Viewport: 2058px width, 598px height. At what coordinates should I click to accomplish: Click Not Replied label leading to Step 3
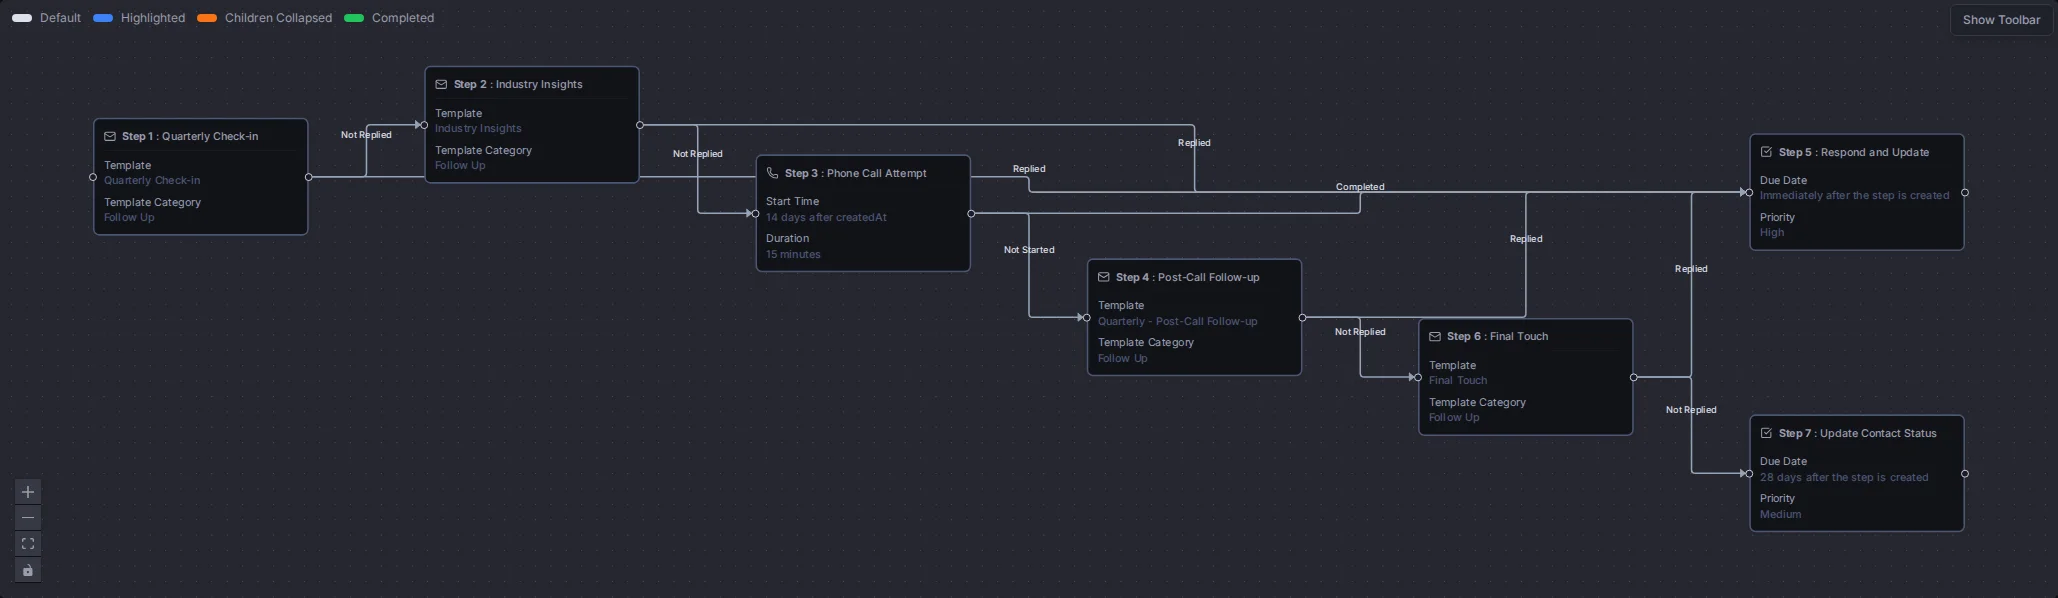[697, 154]
